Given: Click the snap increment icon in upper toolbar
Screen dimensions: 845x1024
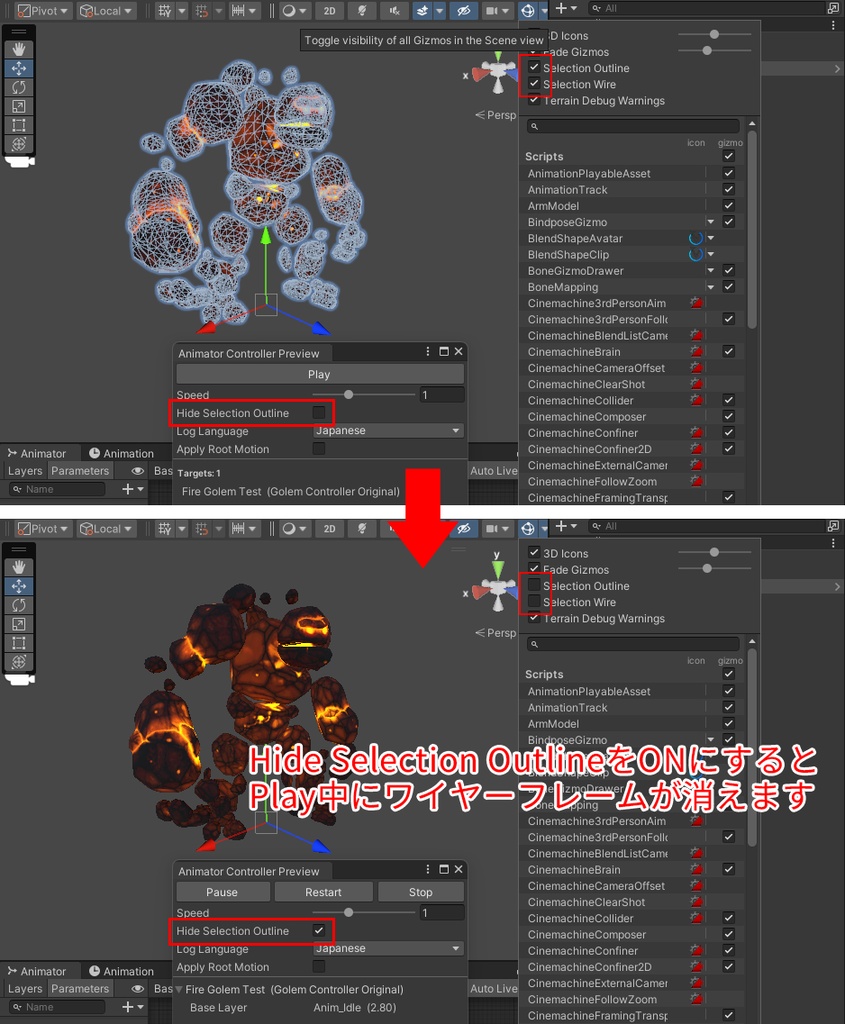Looking at the screenshot, I should click(202, 11).
